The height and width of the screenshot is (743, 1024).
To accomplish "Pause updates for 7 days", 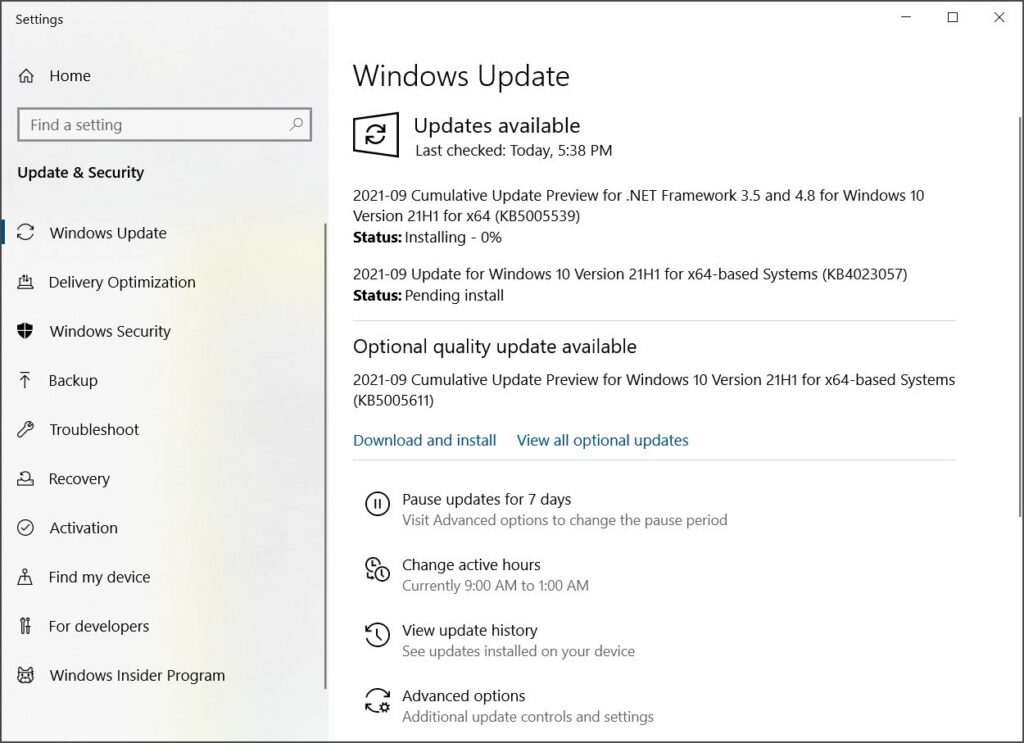I will 487,499.
